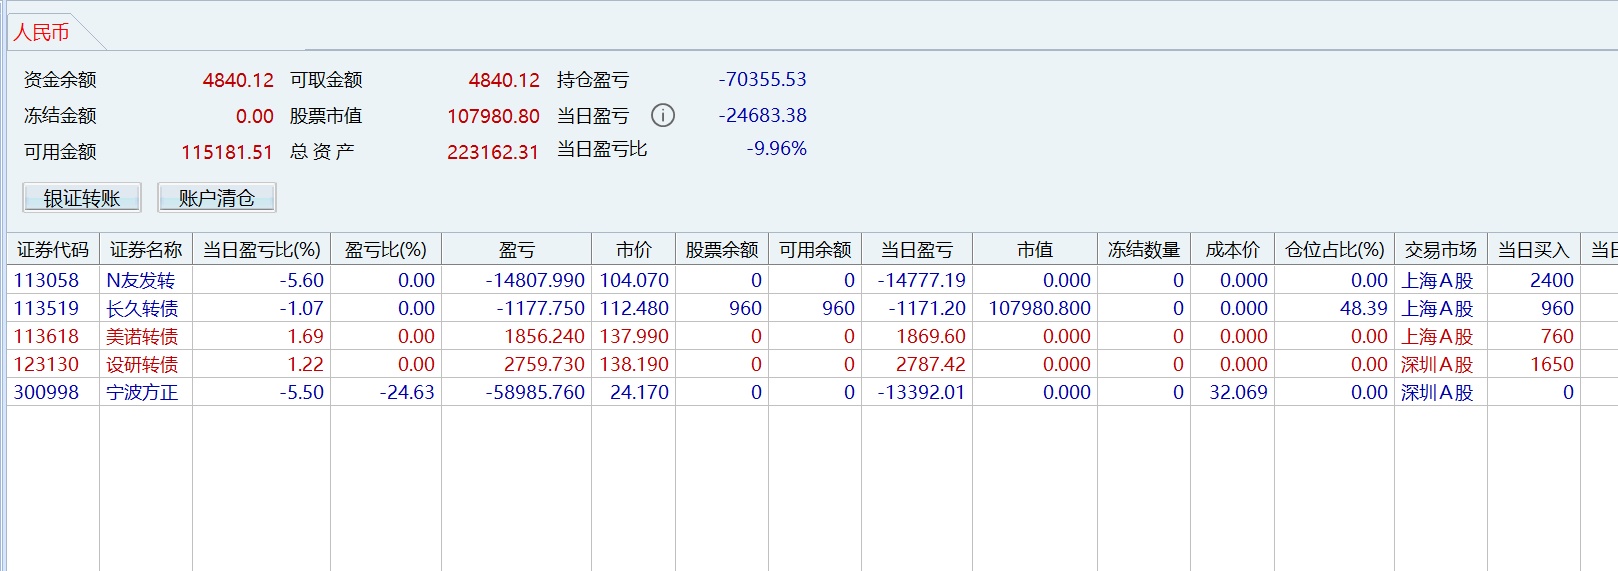Click the 交易市场 column header
The image size is (1618, 571).
[x=1441, y=249]
